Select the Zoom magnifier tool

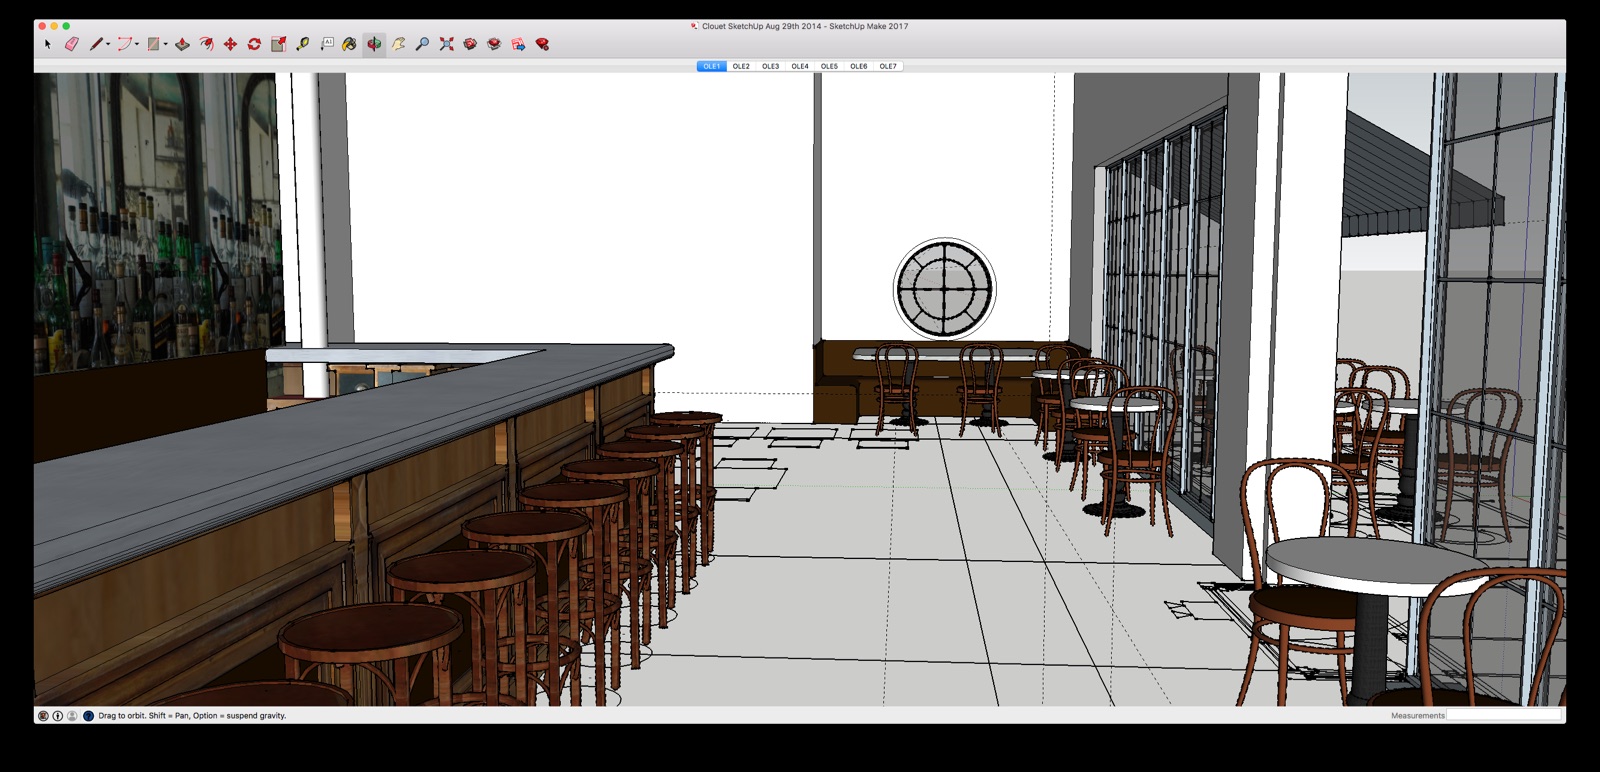(422, 44)
